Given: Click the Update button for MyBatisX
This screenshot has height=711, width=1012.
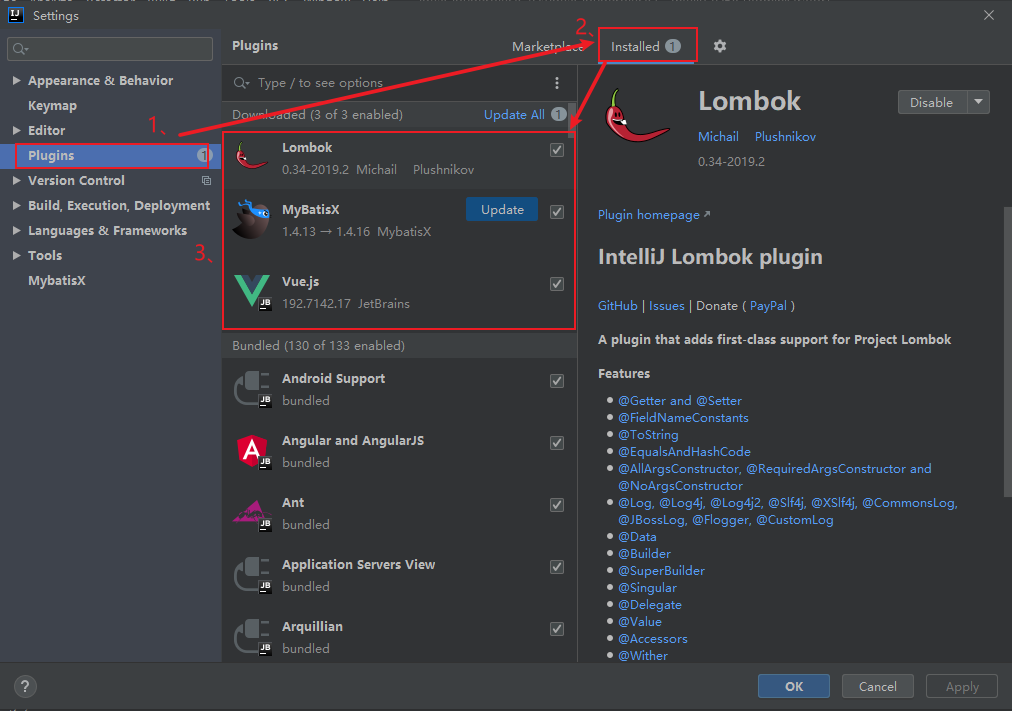Looking at the screenshot, I should point(502,209).
